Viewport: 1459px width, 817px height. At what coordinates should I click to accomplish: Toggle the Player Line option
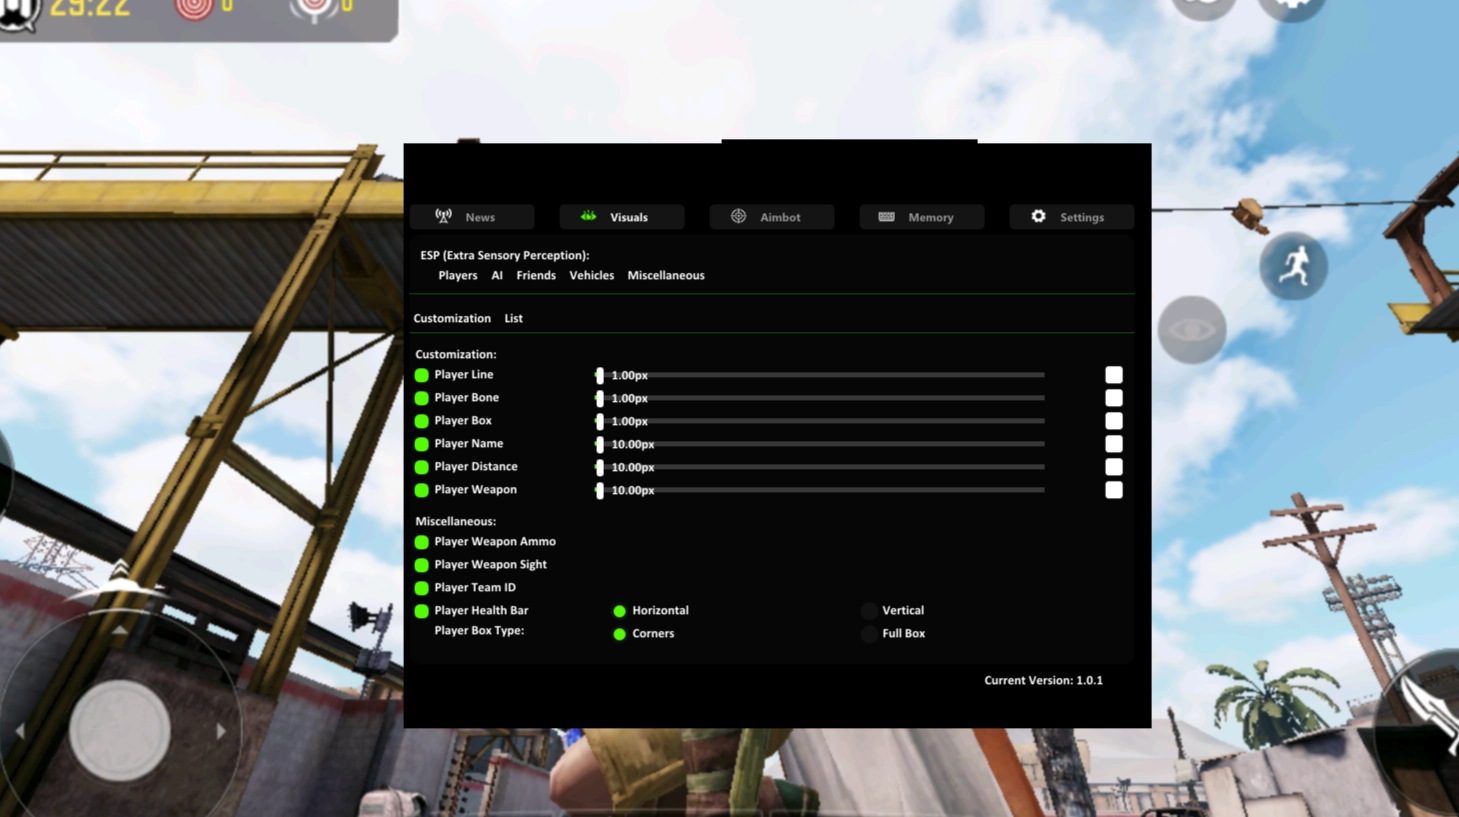point(422,375)
